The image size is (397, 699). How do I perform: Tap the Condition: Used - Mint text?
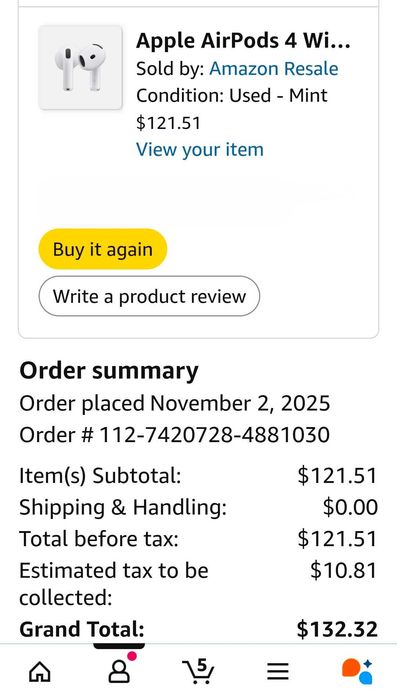232,95
